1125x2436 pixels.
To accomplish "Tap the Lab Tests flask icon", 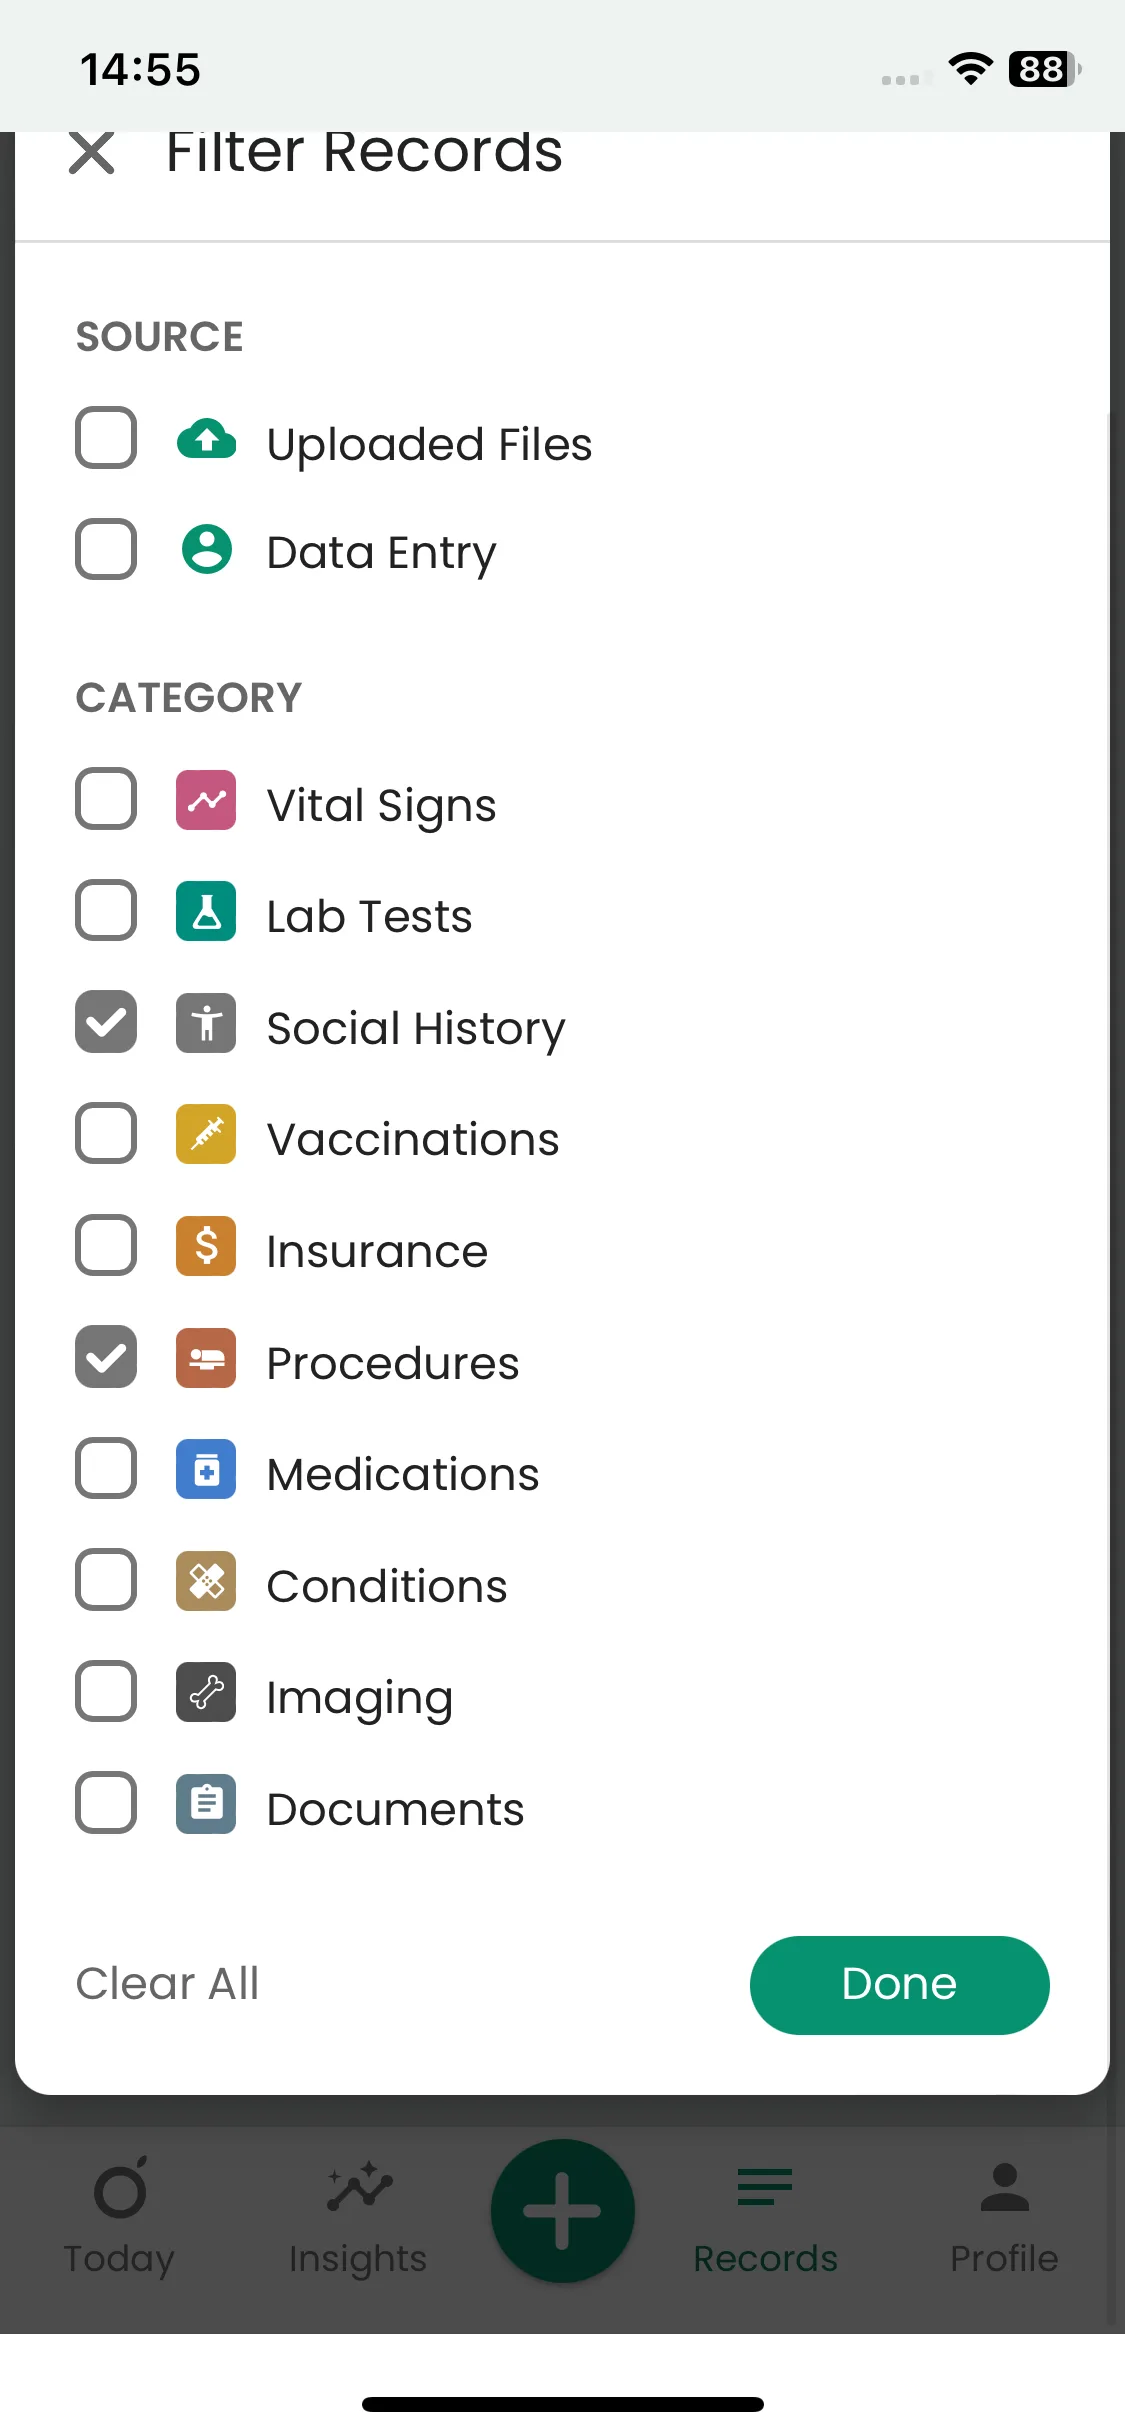I will (x=206, y=911).
